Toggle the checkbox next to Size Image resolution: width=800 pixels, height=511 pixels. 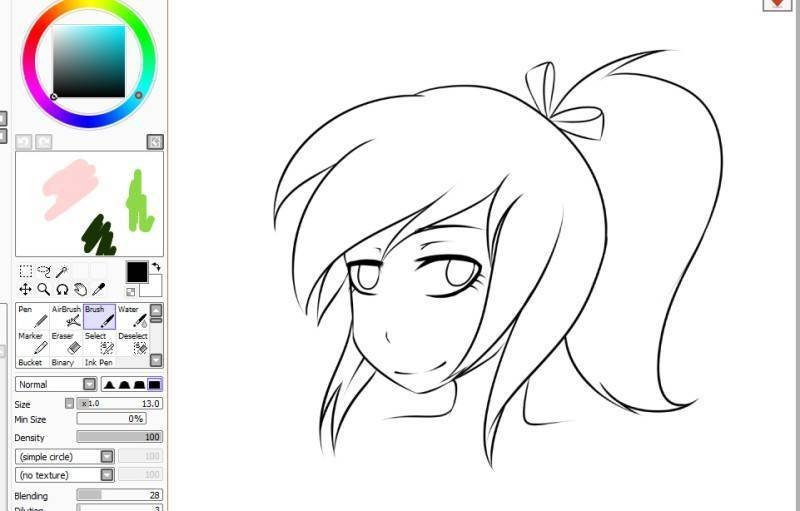(x=69, y=403)
